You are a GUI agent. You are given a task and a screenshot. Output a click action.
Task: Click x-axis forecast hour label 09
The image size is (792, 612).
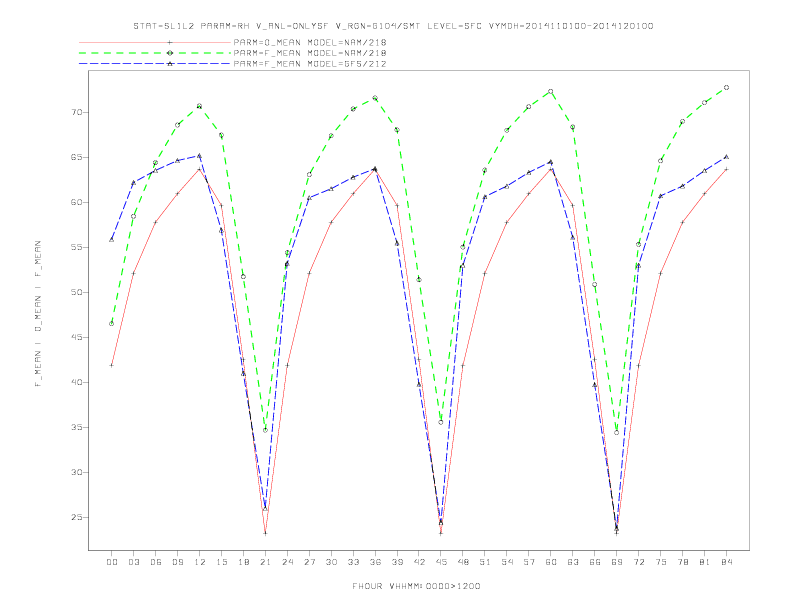pyautogui.click(x=177, y=562)
